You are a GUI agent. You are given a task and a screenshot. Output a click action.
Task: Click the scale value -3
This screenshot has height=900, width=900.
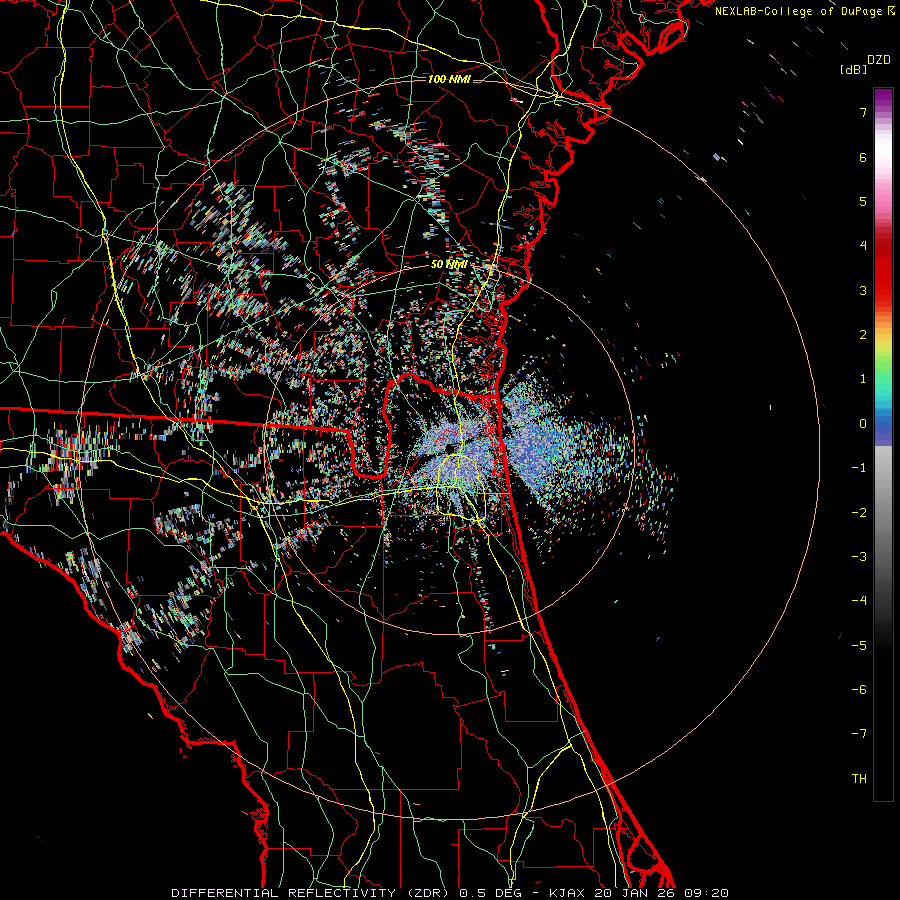[859, 557]
